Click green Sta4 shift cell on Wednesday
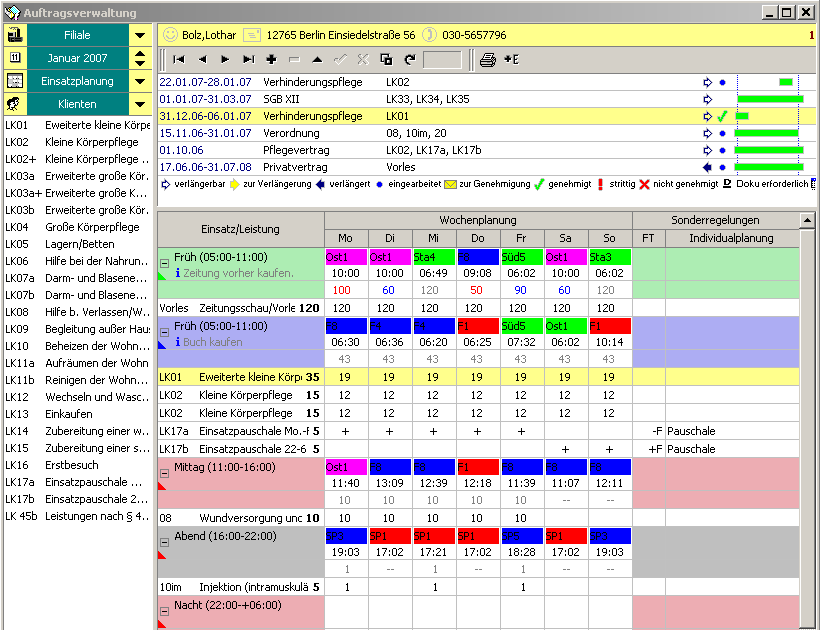 click(434, 257)
